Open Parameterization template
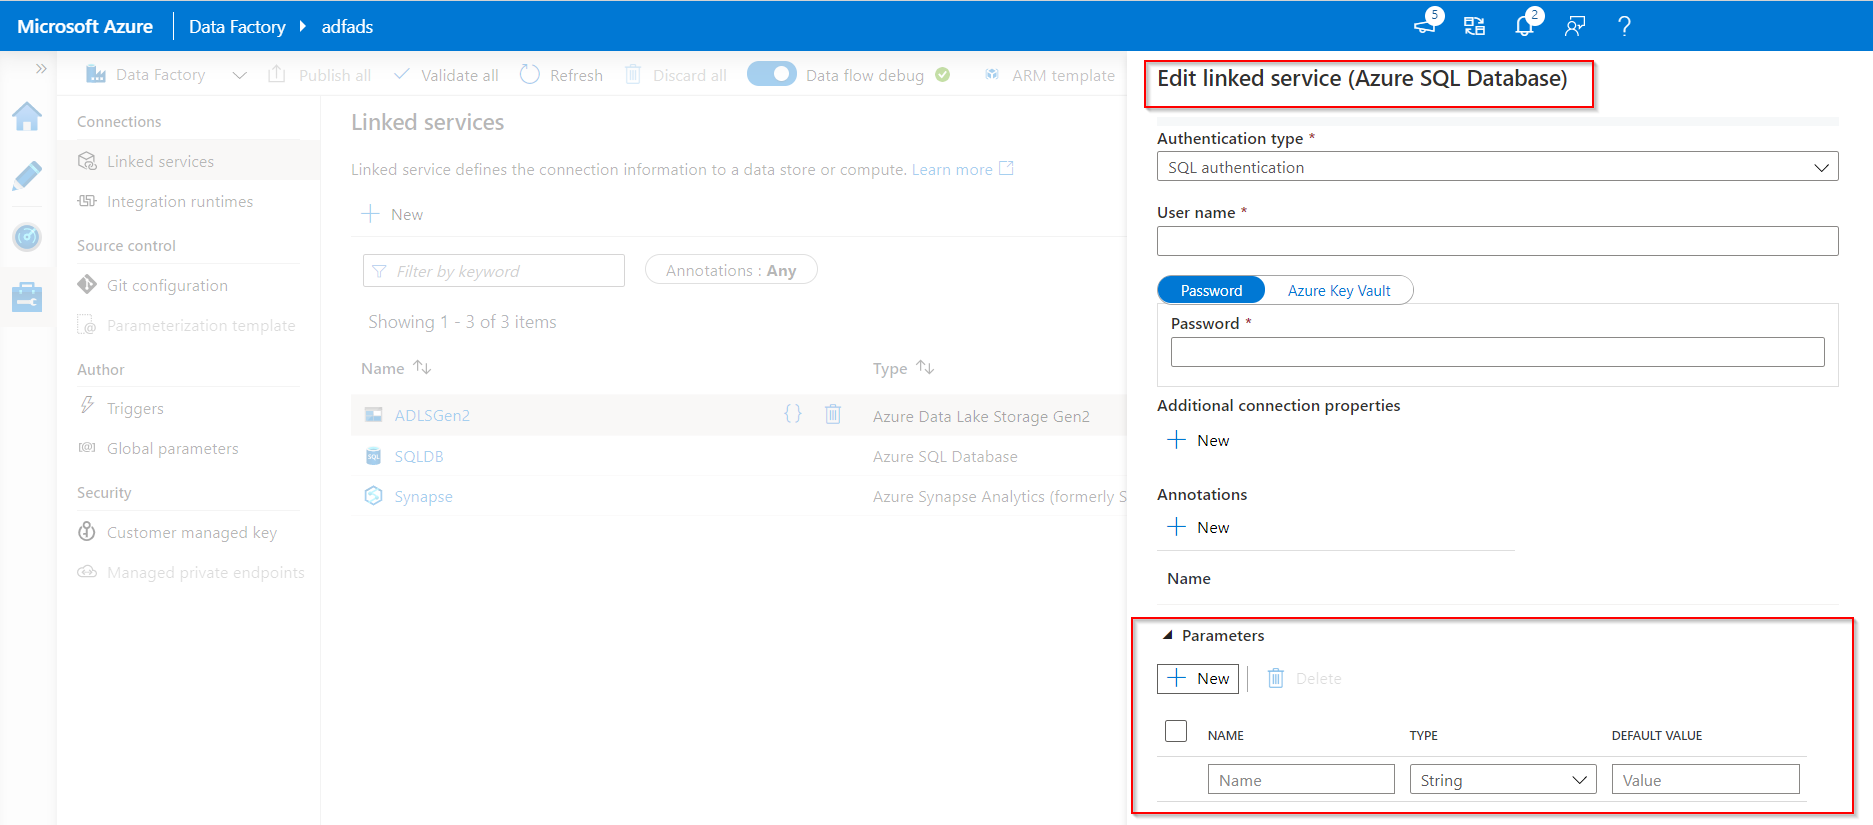 coord(188,325)
